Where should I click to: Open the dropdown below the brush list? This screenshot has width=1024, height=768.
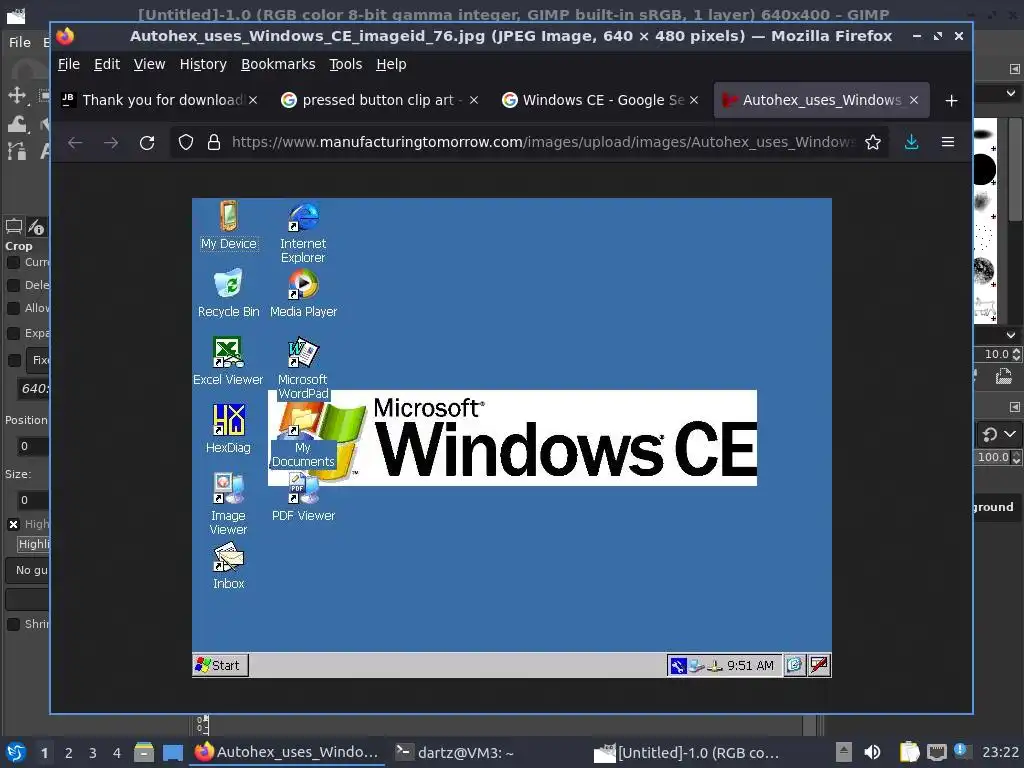(x=1010, y=335)
